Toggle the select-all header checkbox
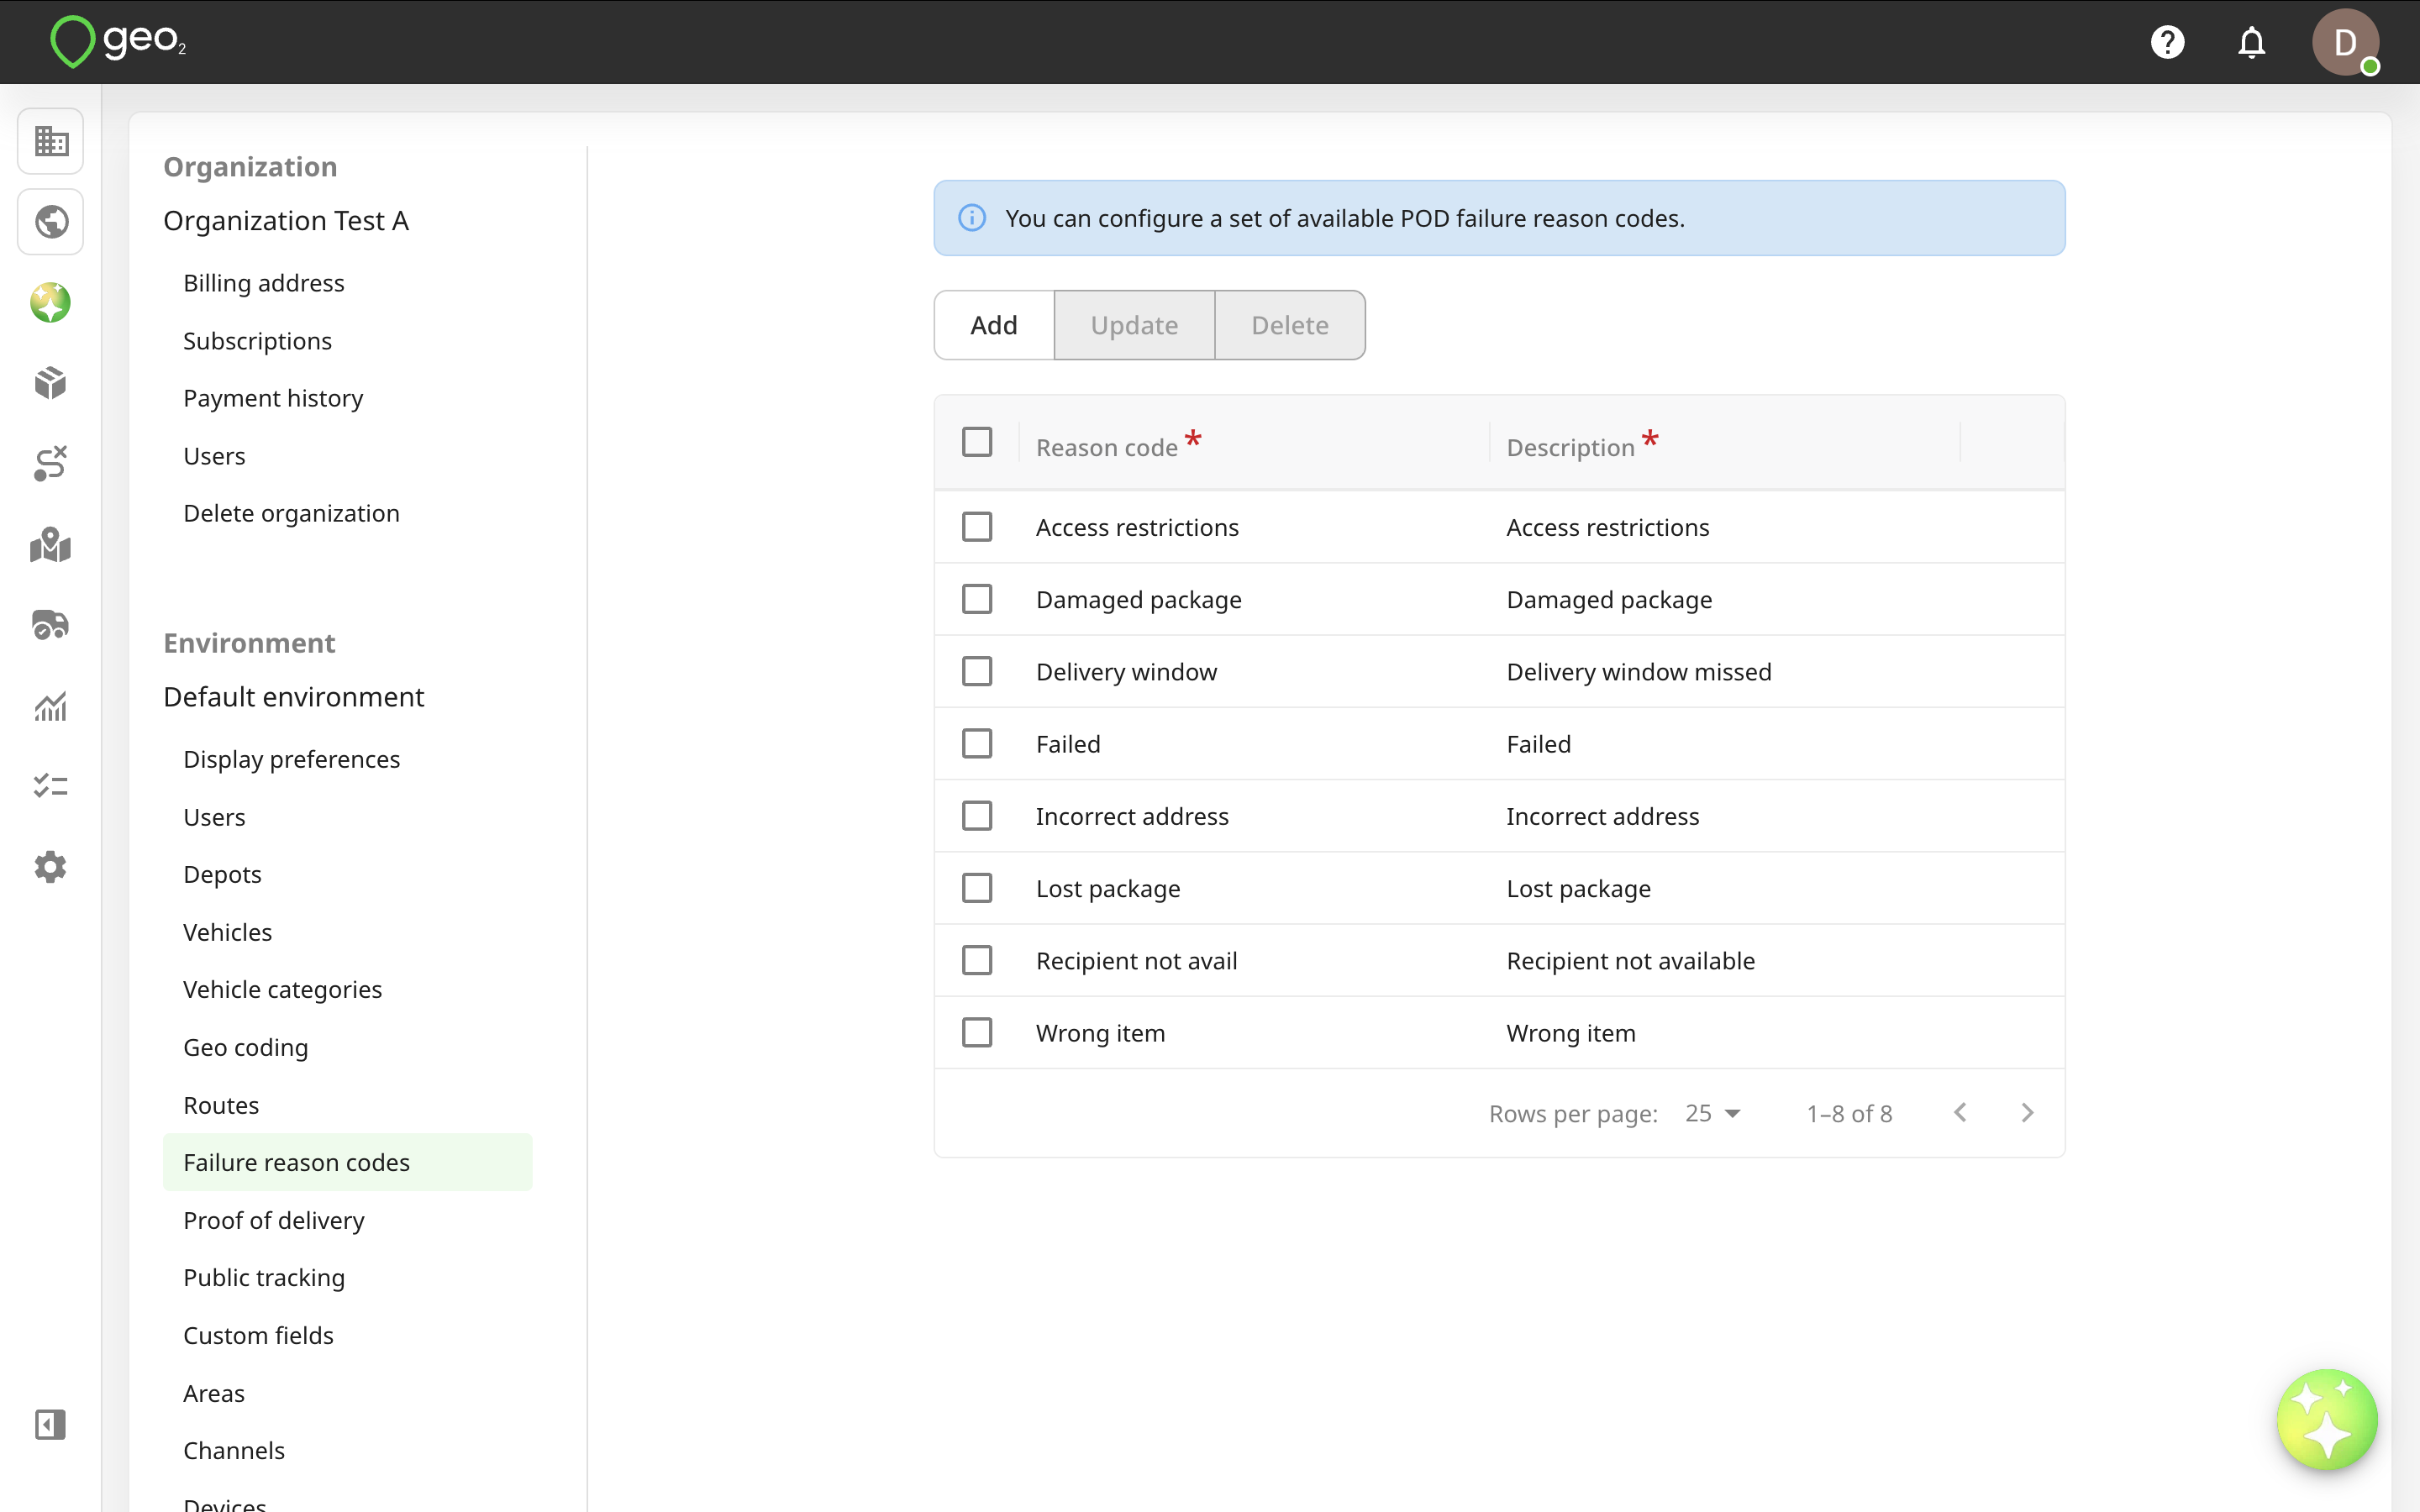 point(977,442)
